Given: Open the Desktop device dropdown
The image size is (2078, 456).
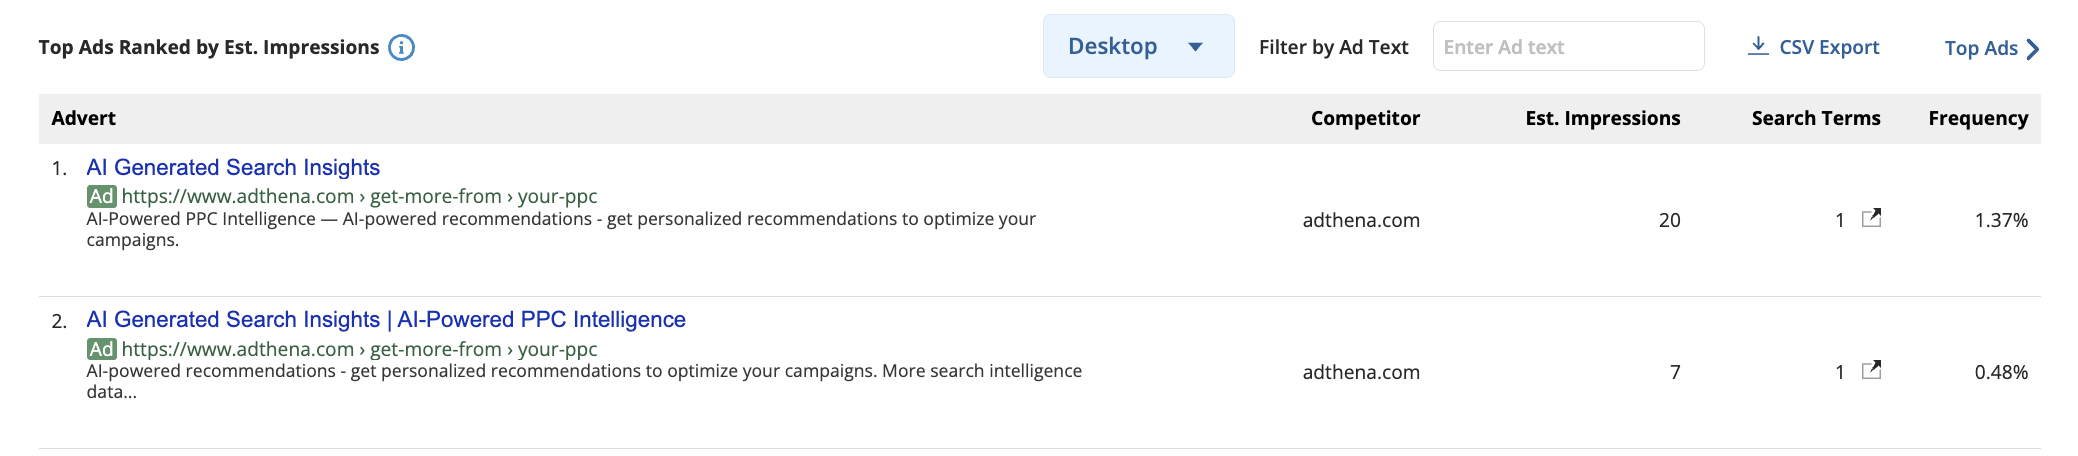Looking at the screenshot, I should coord(1138,46).
